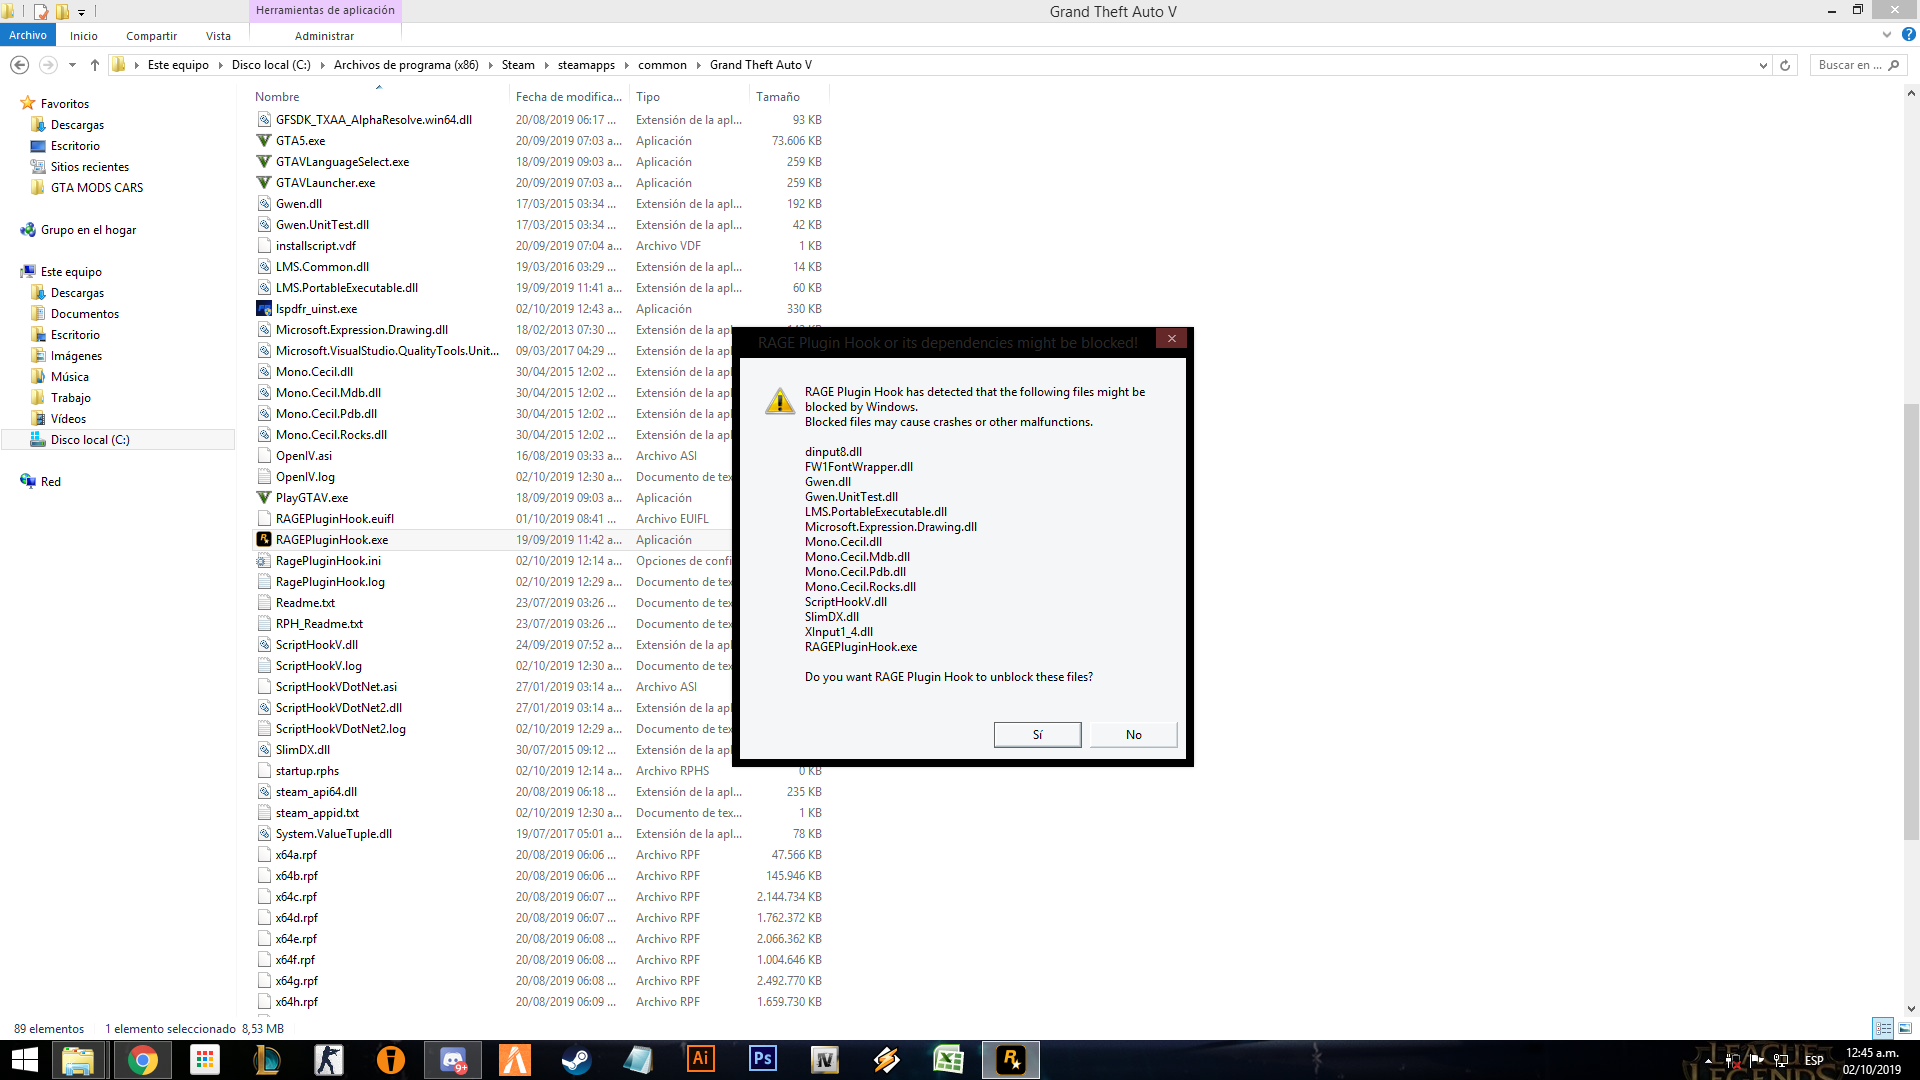The width and height of the screenshot is (1920, 1080).
Task: Open Google Chrome from the taskbar
Action: 142,1060
